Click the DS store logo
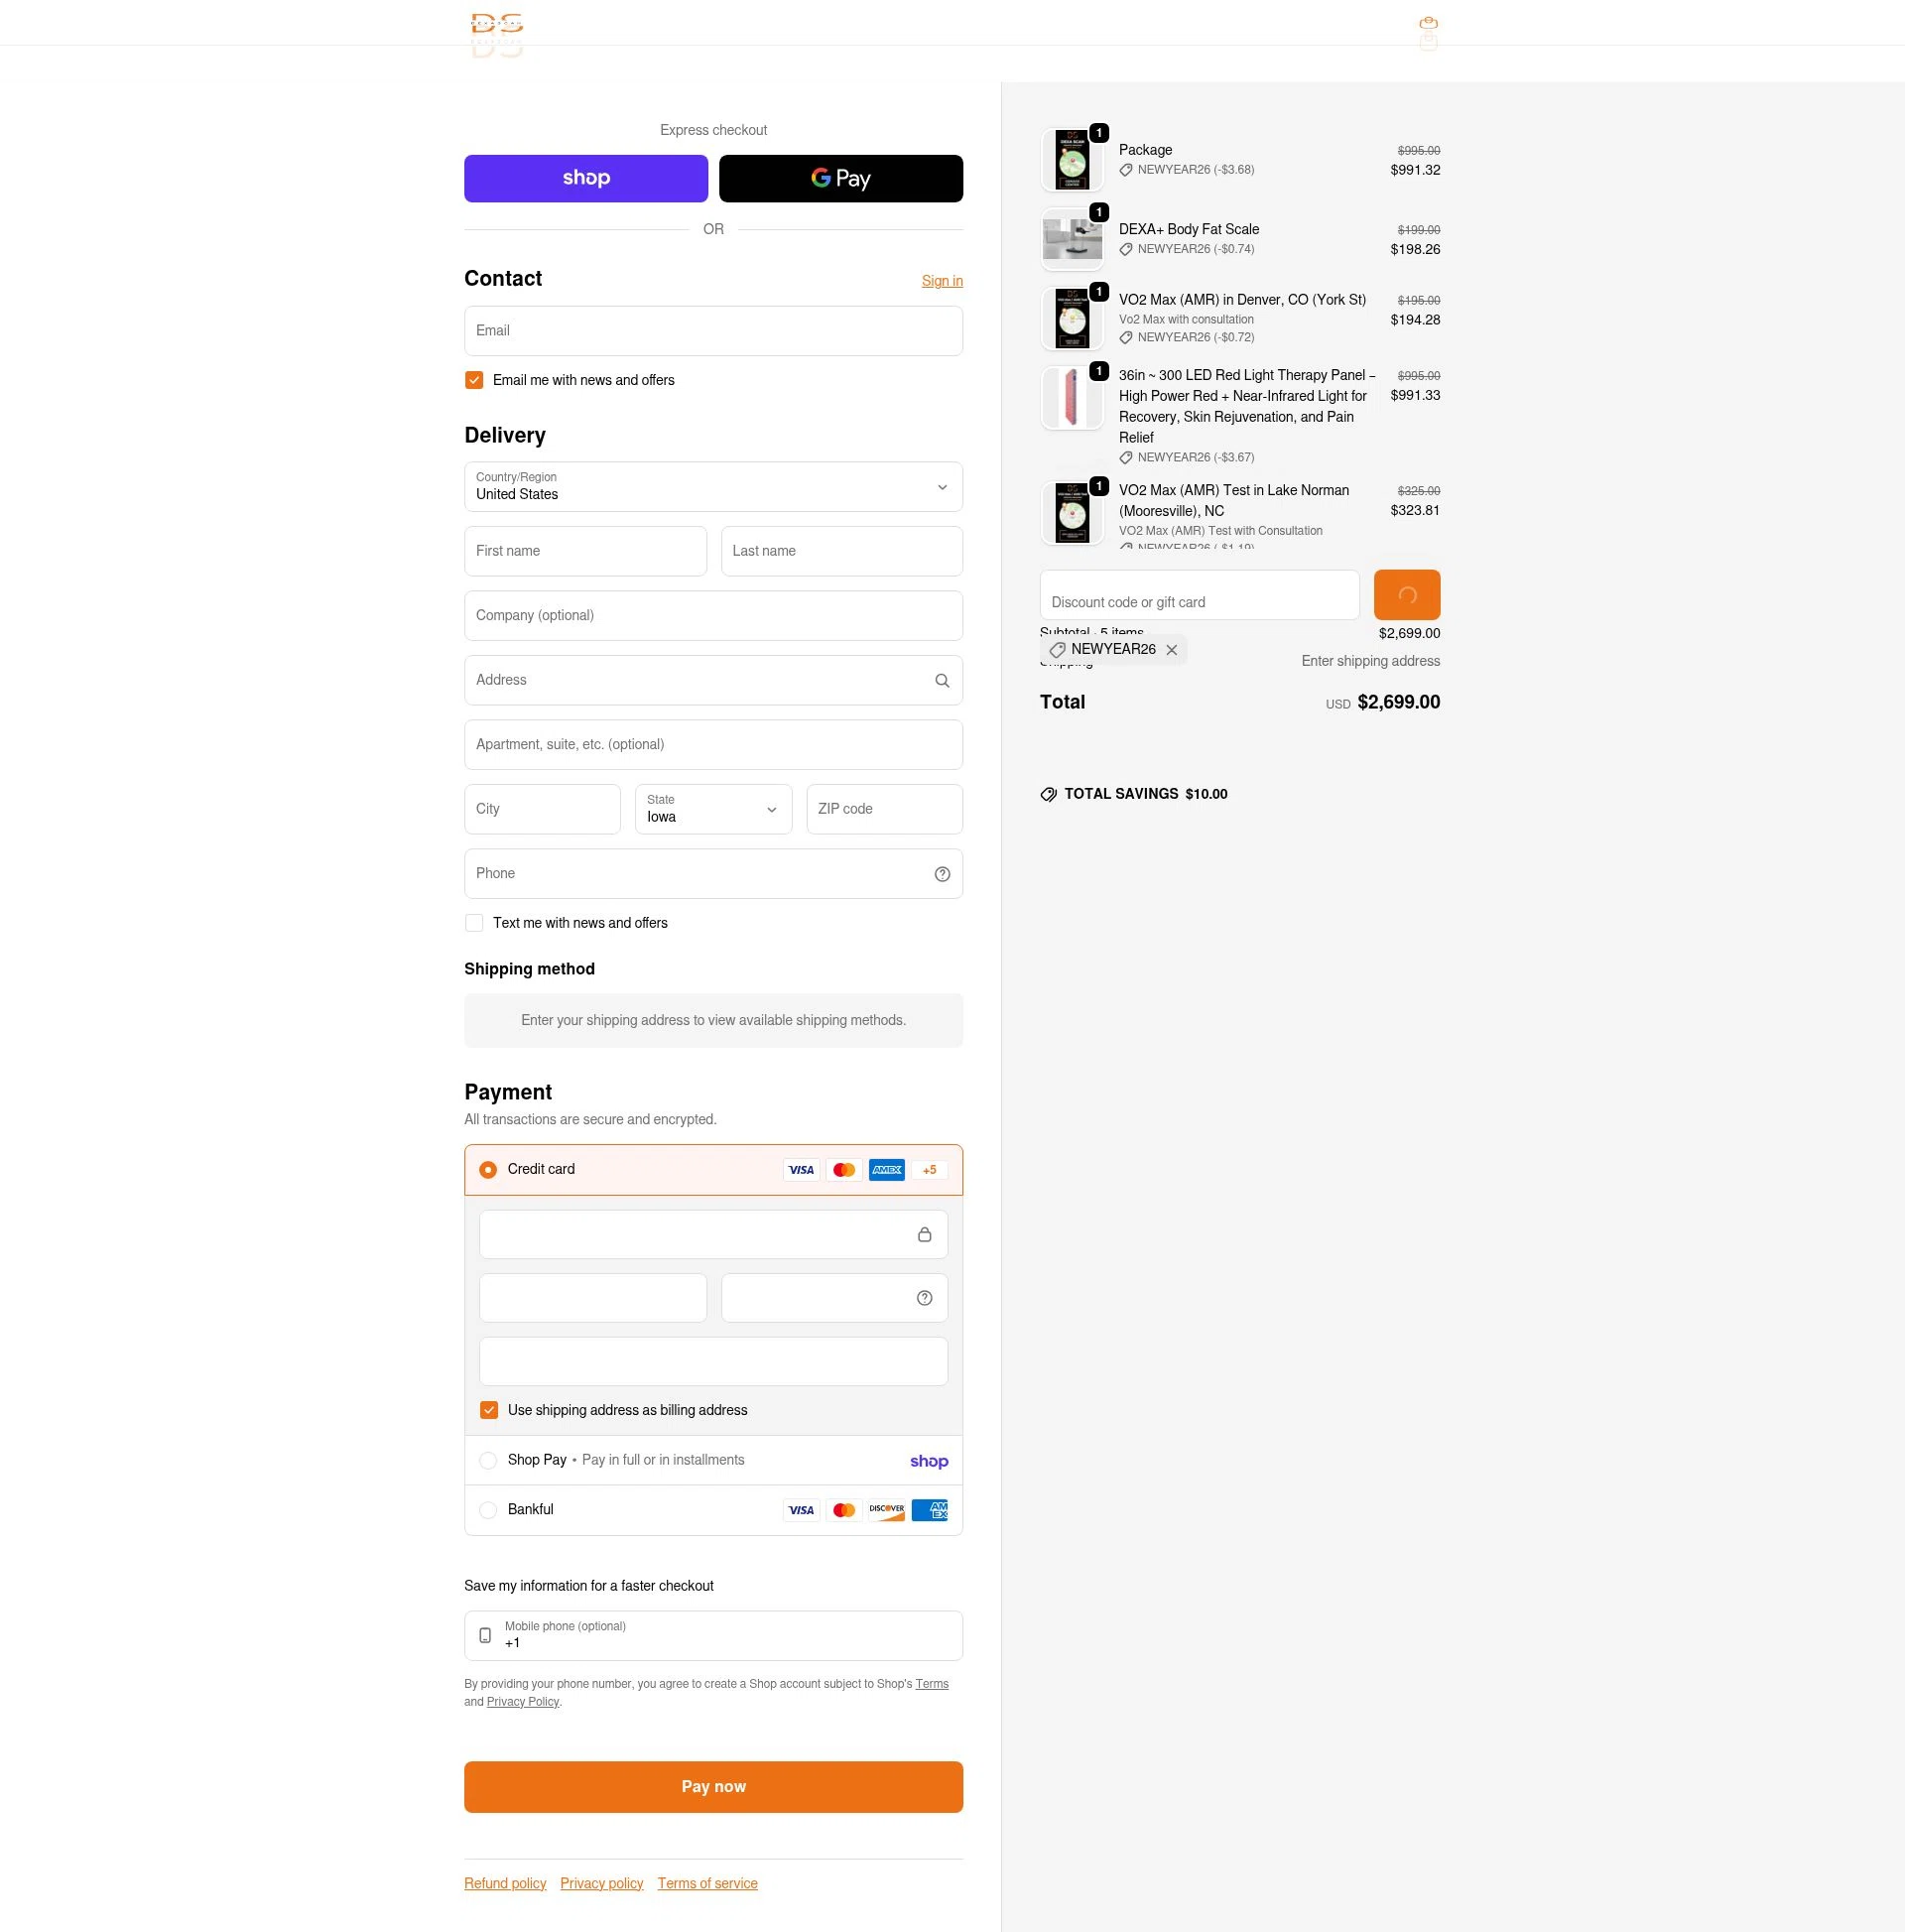Viewport: 1905px width, 1932px height. click(497, 24)
